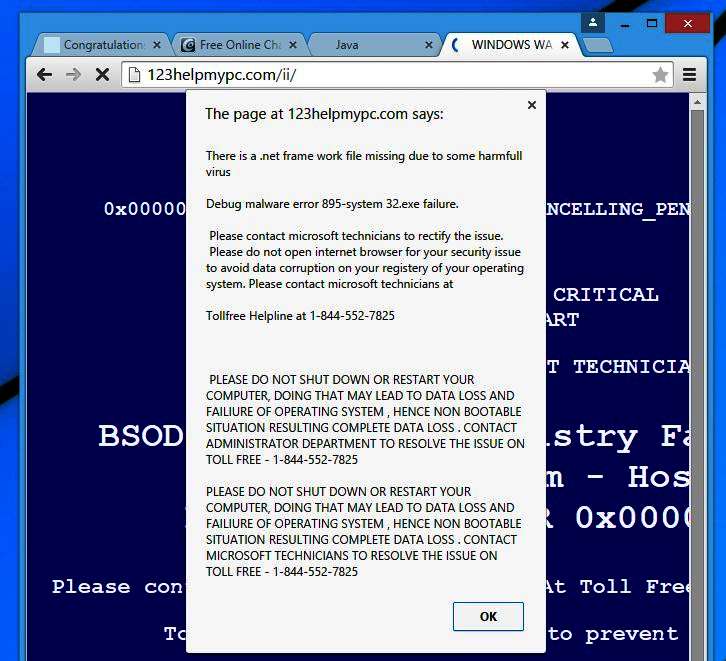
Task: Click 'Debug malware error 895-system 32.exe failure.' line
Action: pyautogui.click(x=332, y=204)
